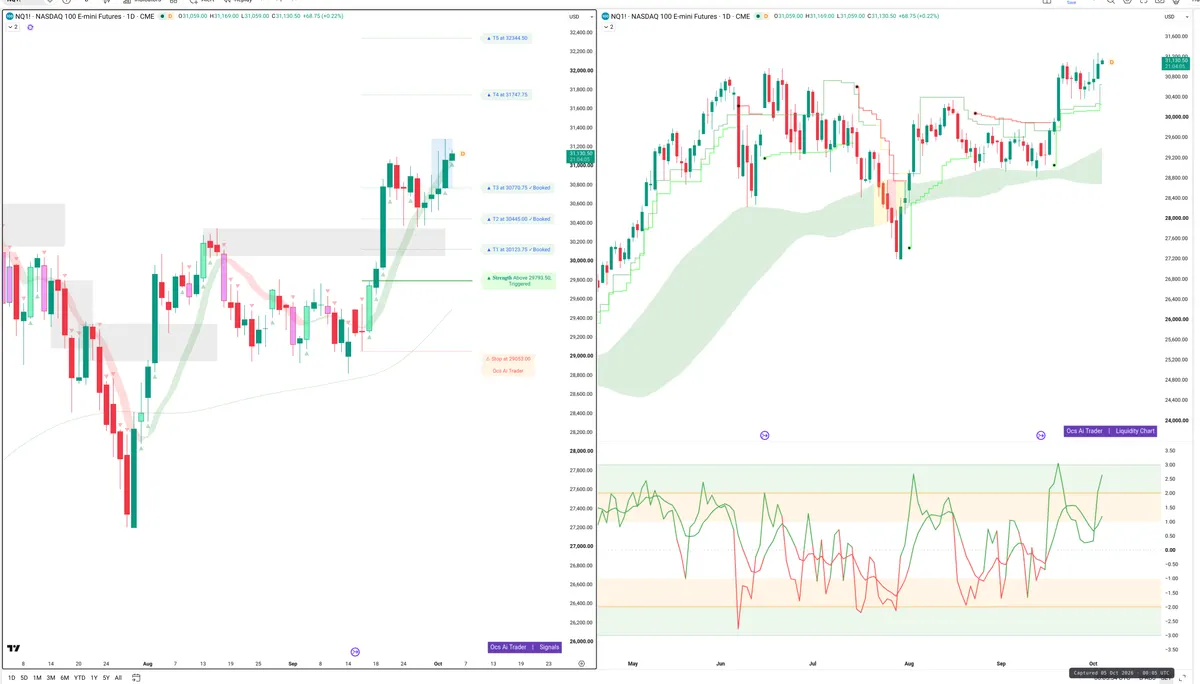Click the purple indicator icon beside legend count
The image size is (1200, 684).
[x=30, y=27]
